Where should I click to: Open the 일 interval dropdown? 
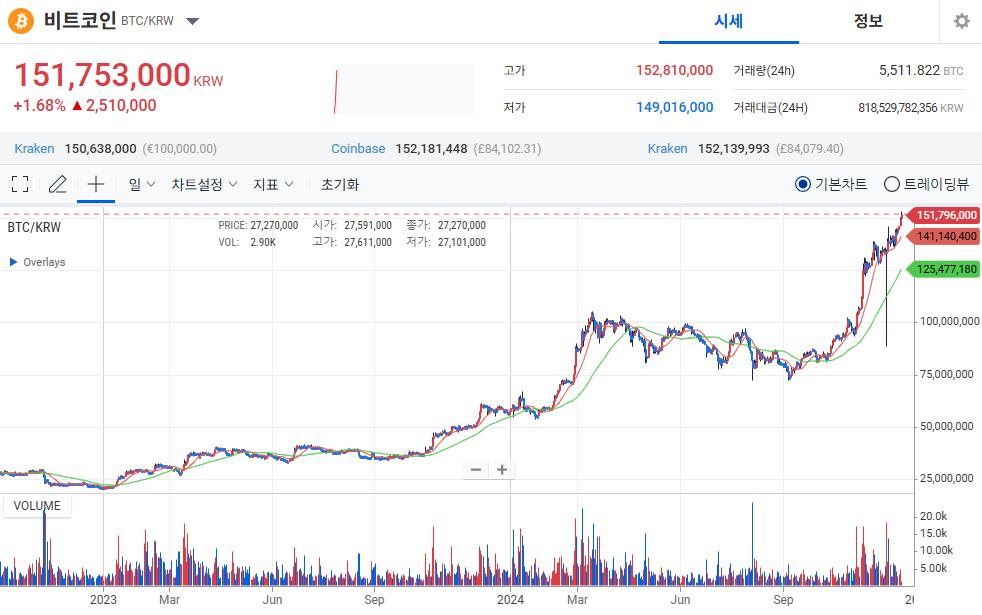pos(140,183)
